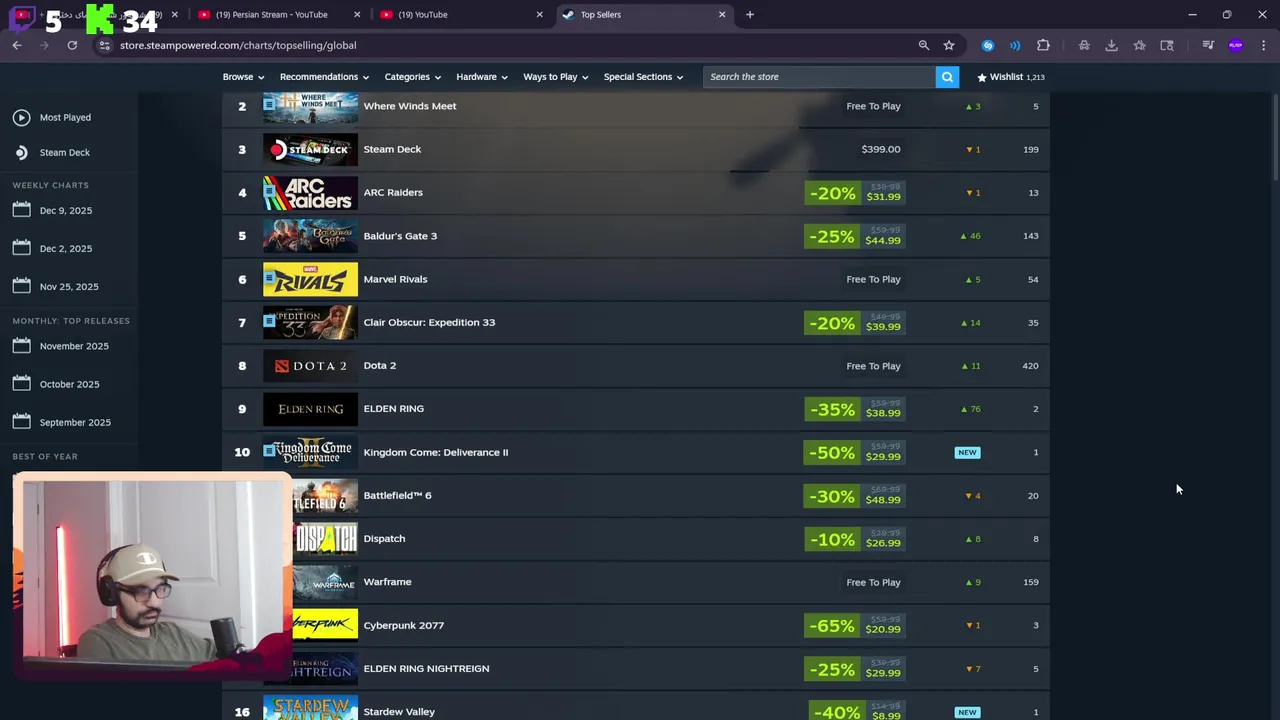Click Free To Play on Dota 2 row
Viewport: 1280px width, 720px height.
click(x=873, y=366)
